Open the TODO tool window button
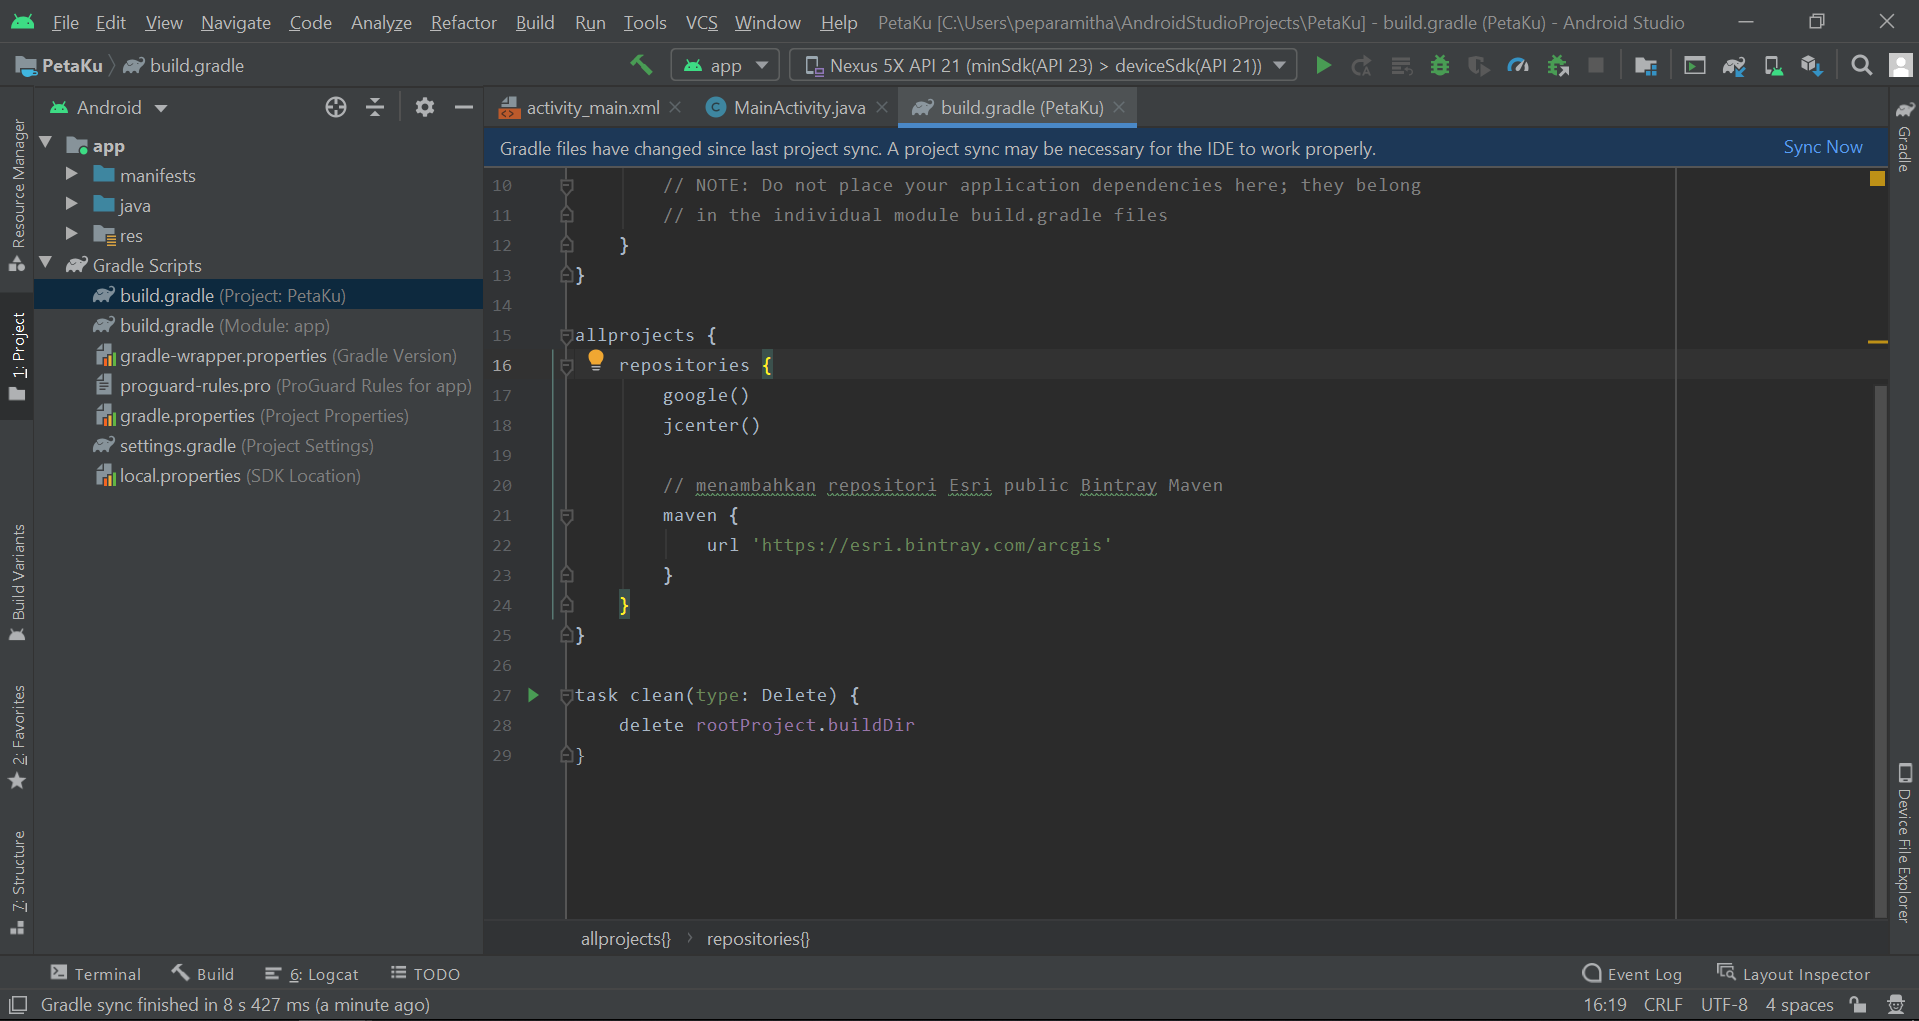This screenshot has height=1021, width=1919. 426,974
